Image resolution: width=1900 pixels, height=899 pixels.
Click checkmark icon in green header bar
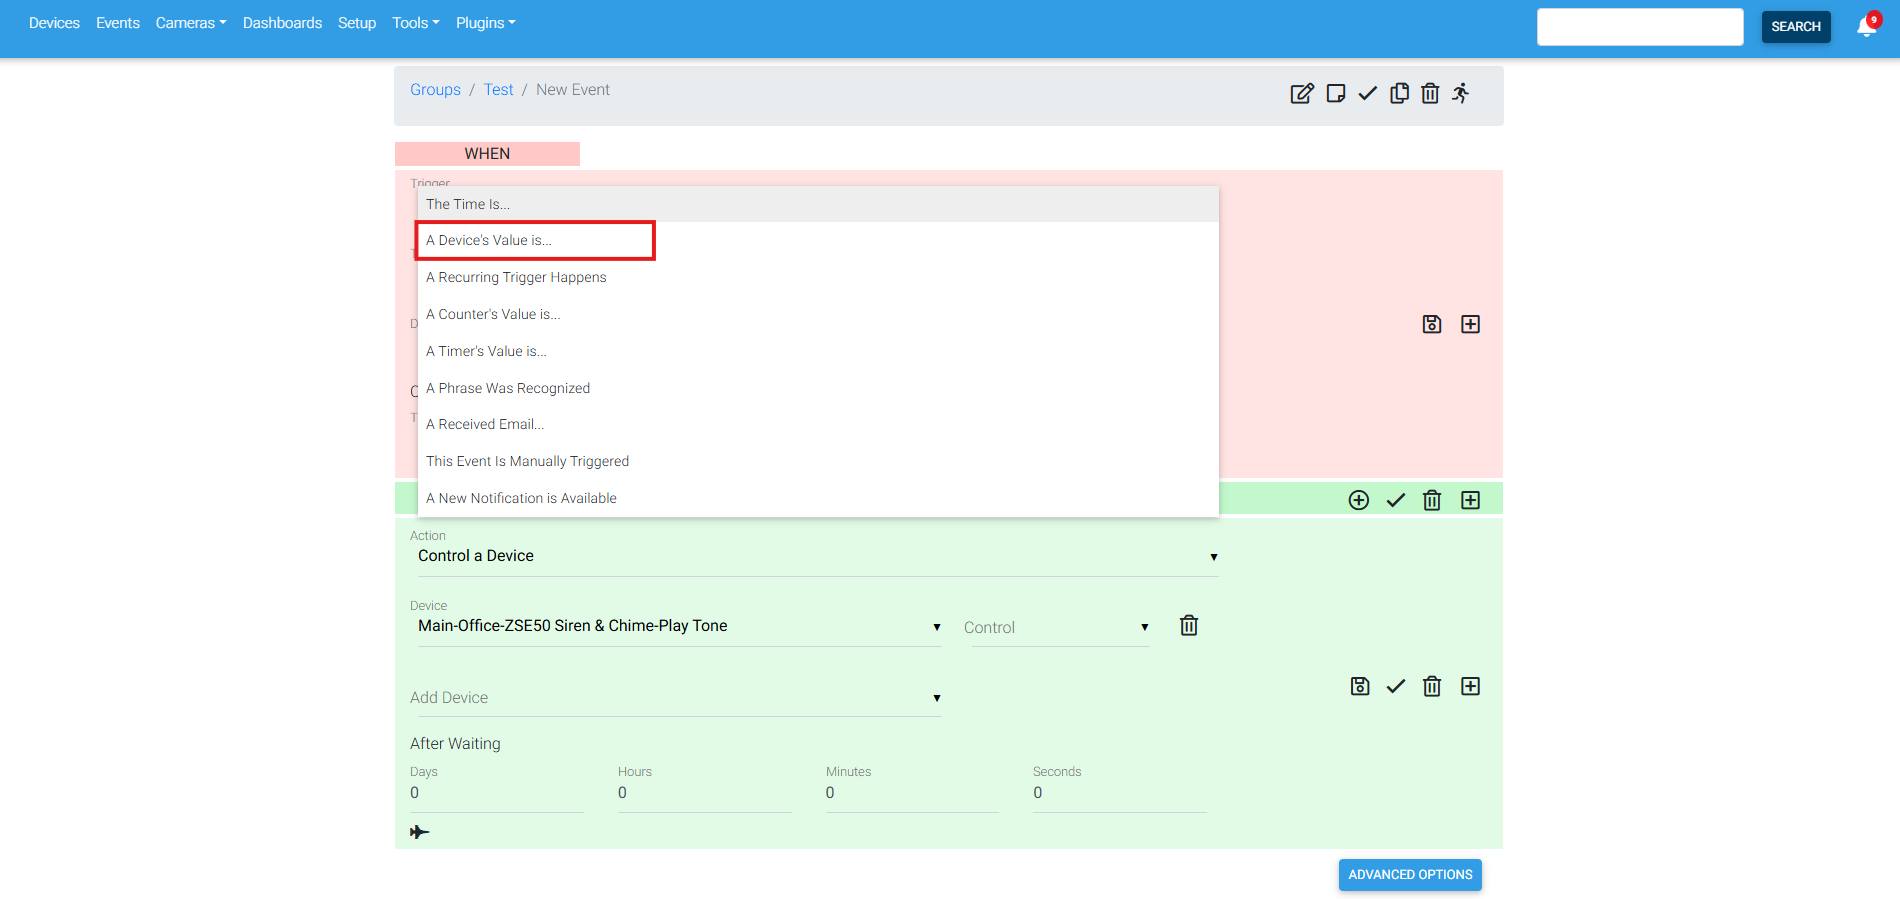1396,500
